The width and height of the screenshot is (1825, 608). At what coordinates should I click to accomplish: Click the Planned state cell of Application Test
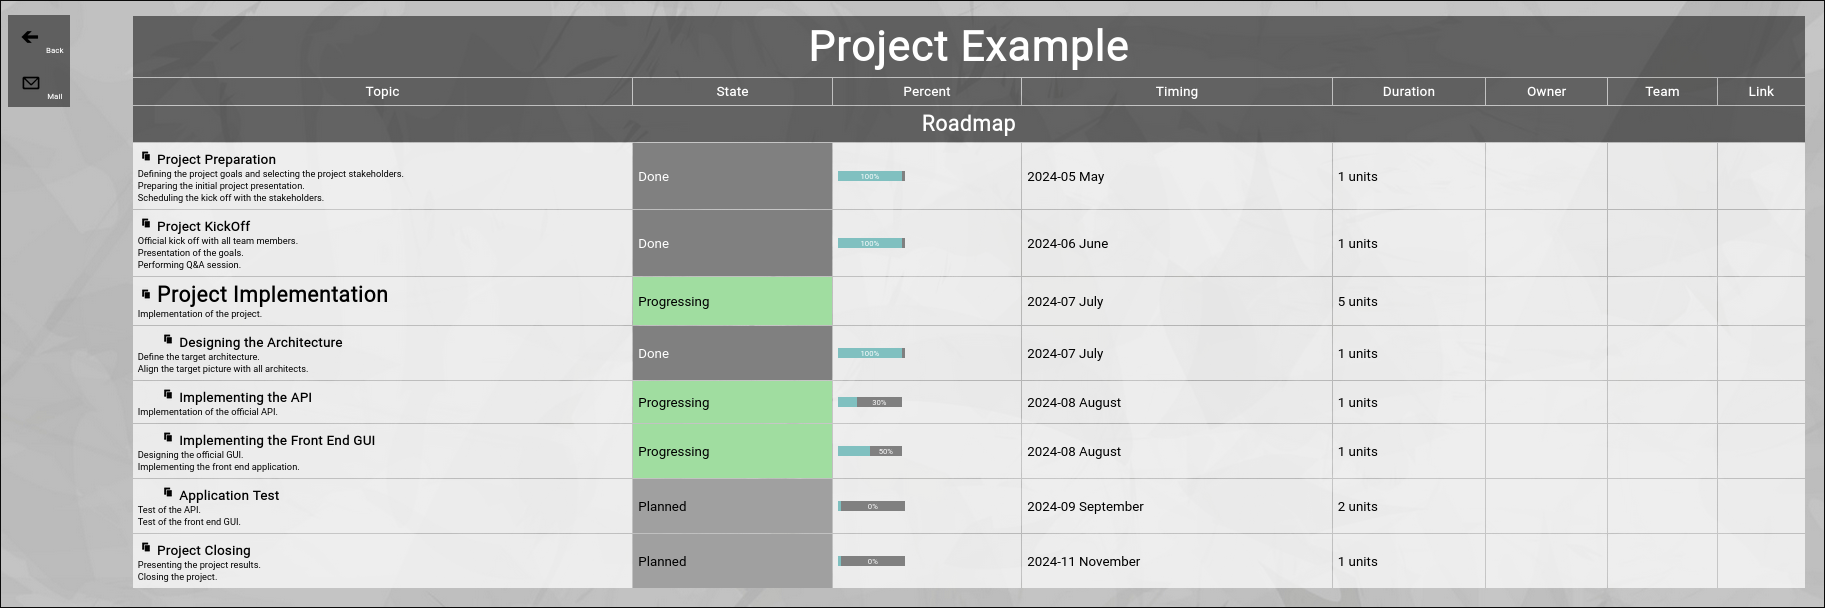[x=732, y=507]
